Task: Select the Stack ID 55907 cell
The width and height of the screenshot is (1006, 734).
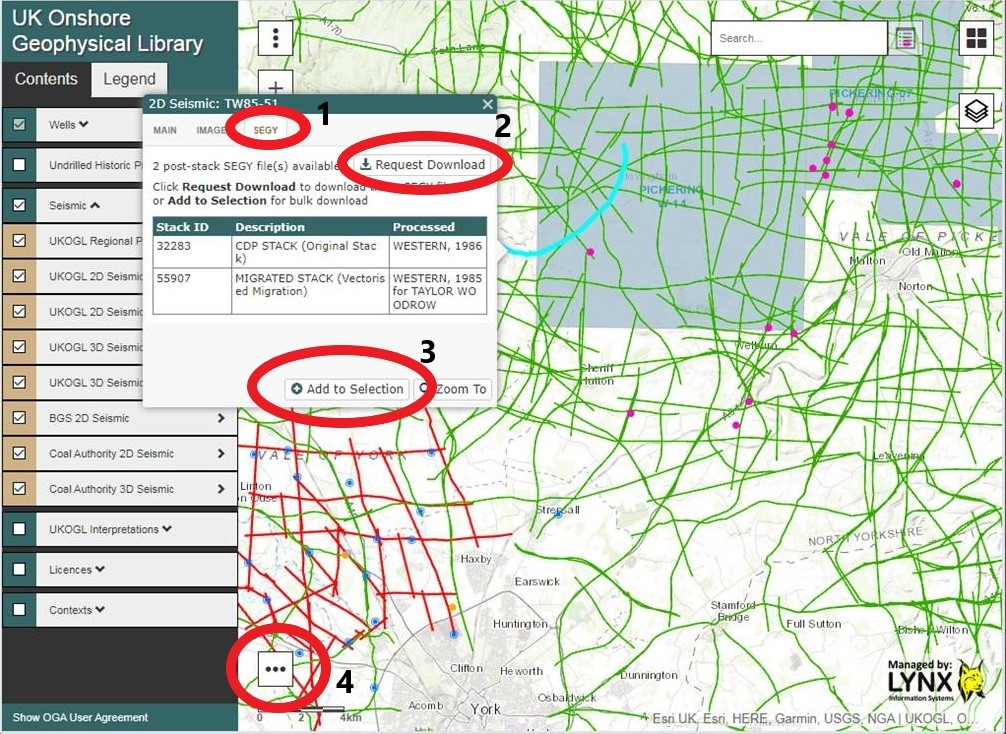Action: pos(192,291)
